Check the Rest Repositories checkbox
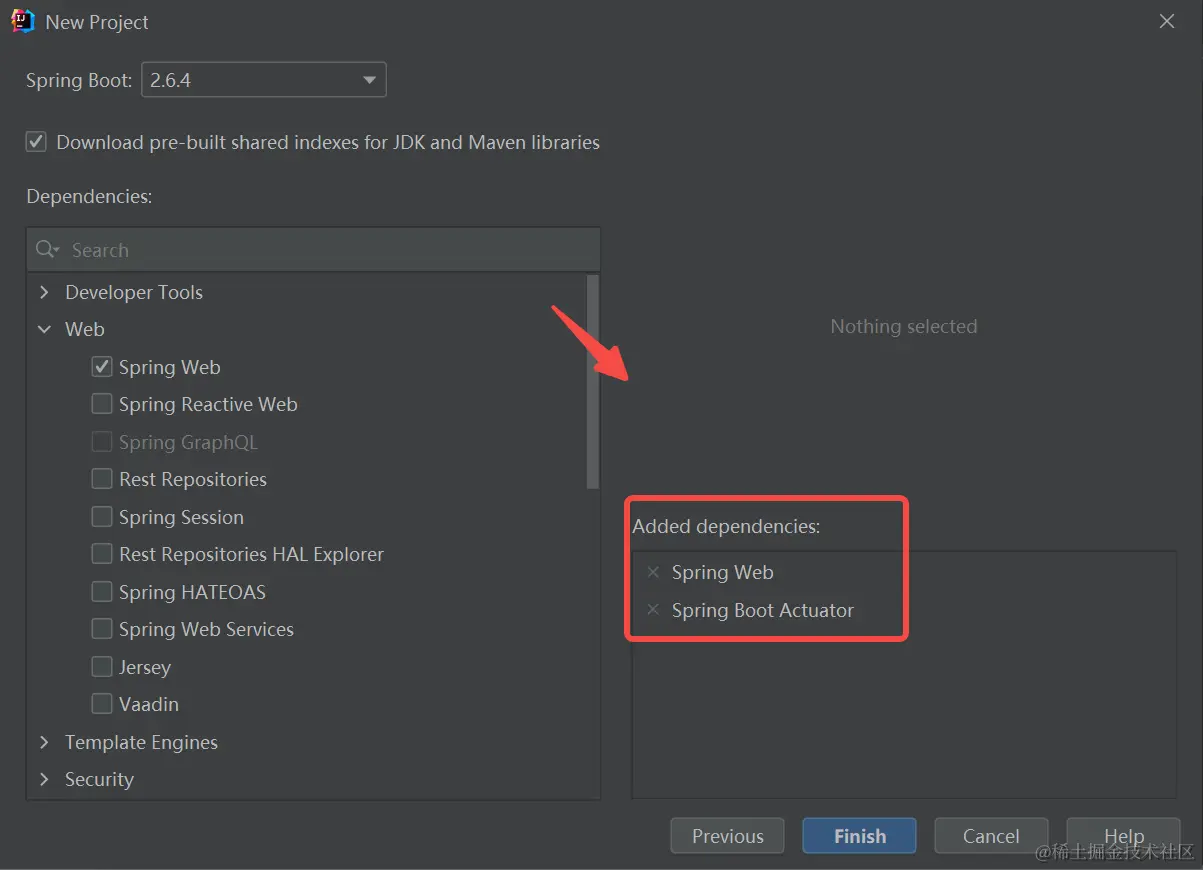 (x=102, y=479)
